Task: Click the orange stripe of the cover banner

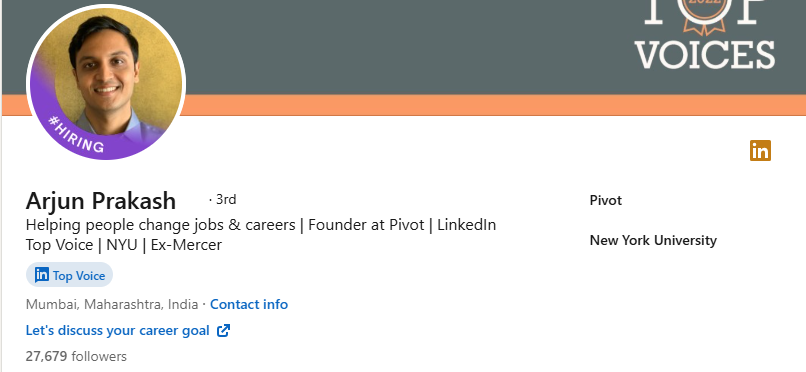Action: point(493,105)
